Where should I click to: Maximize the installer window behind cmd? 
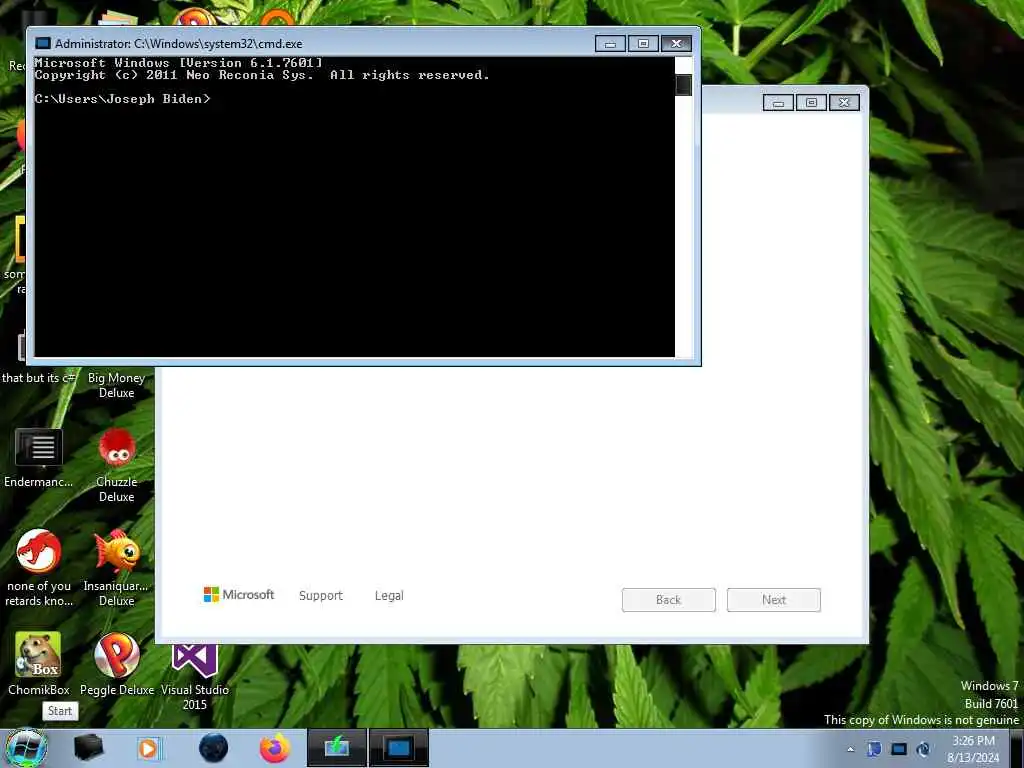pos(811,103)
